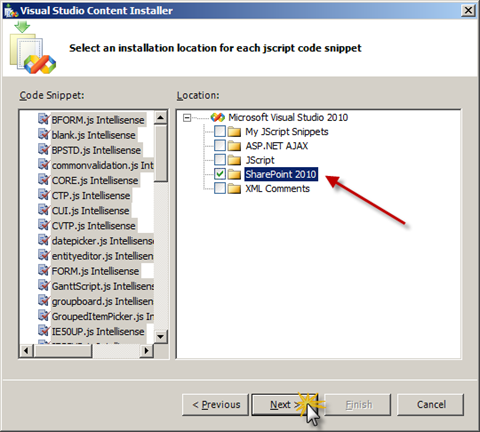The image size is (480, 432).
Task: Check the My JScript Snippets checkbox
Action: (220, 131)
